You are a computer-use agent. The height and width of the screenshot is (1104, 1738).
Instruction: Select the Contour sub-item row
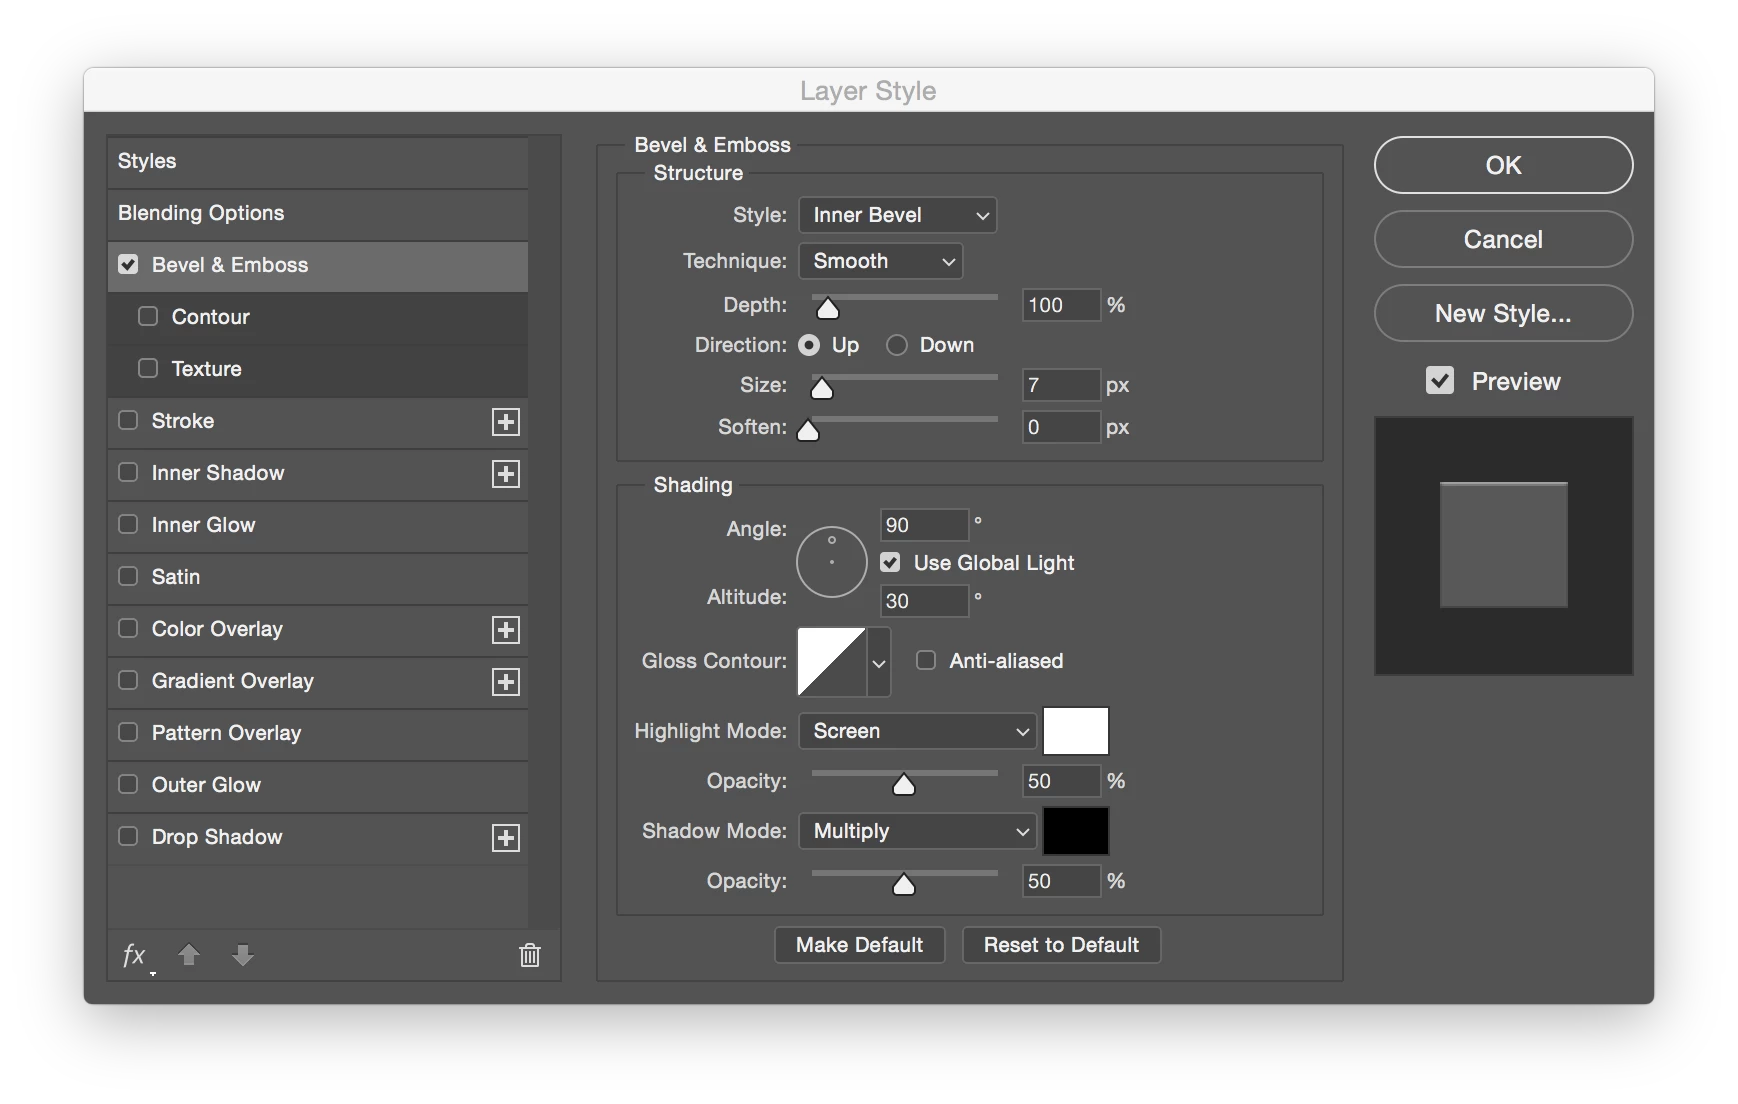click(318, 317)
